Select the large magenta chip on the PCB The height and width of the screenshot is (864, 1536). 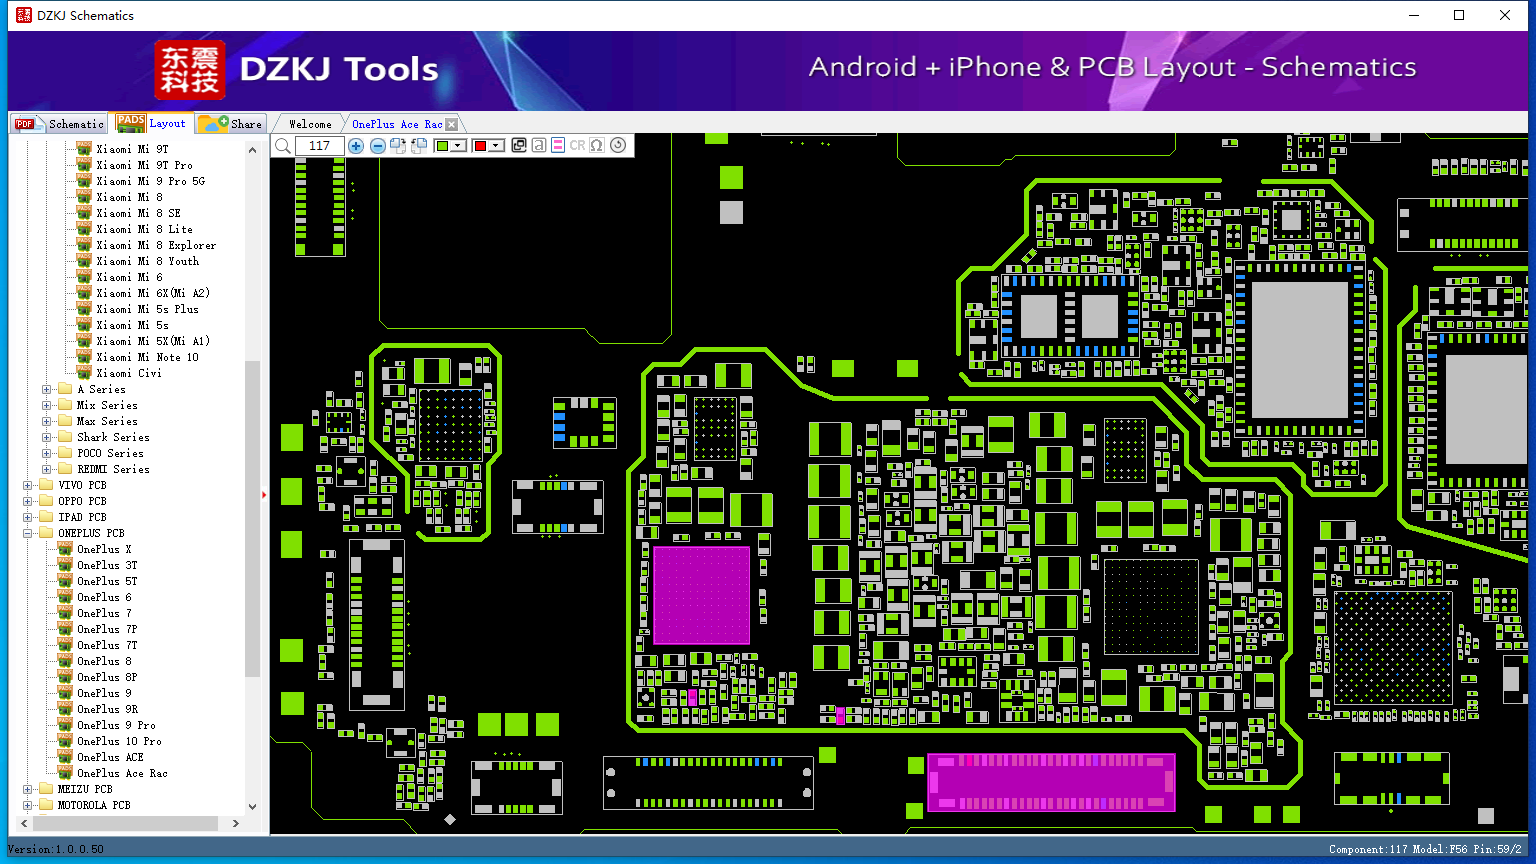701,595
